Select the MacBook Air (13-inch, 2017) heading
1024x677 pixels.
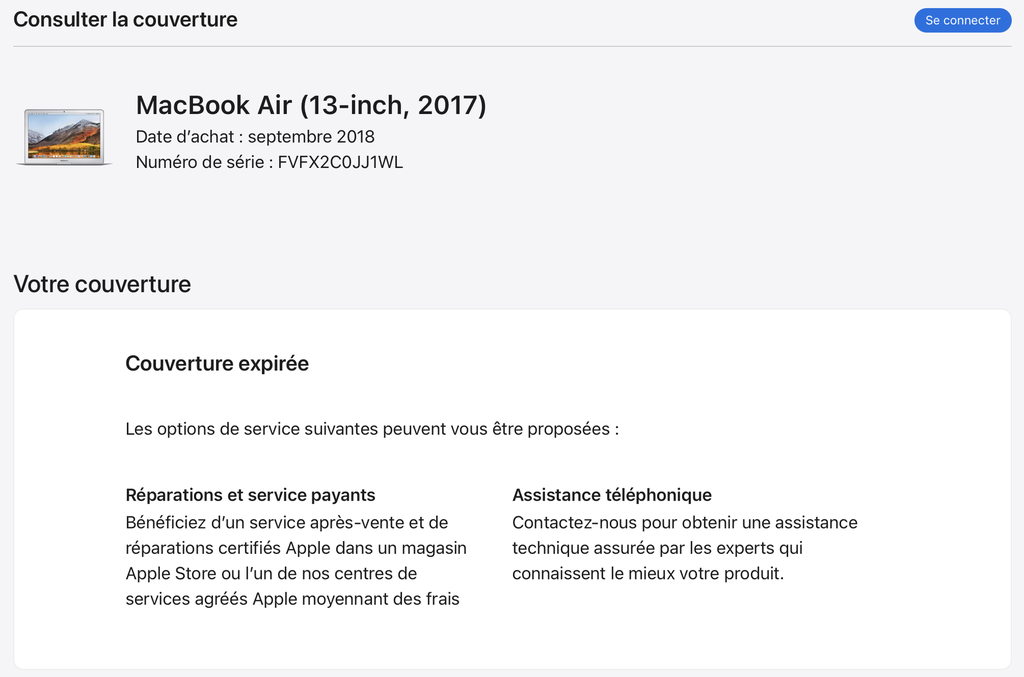311,105
